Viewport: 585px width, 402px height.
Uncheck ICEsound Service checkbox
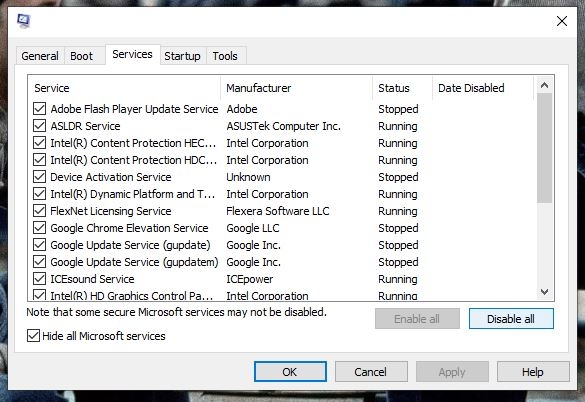[x=40, y=279]
